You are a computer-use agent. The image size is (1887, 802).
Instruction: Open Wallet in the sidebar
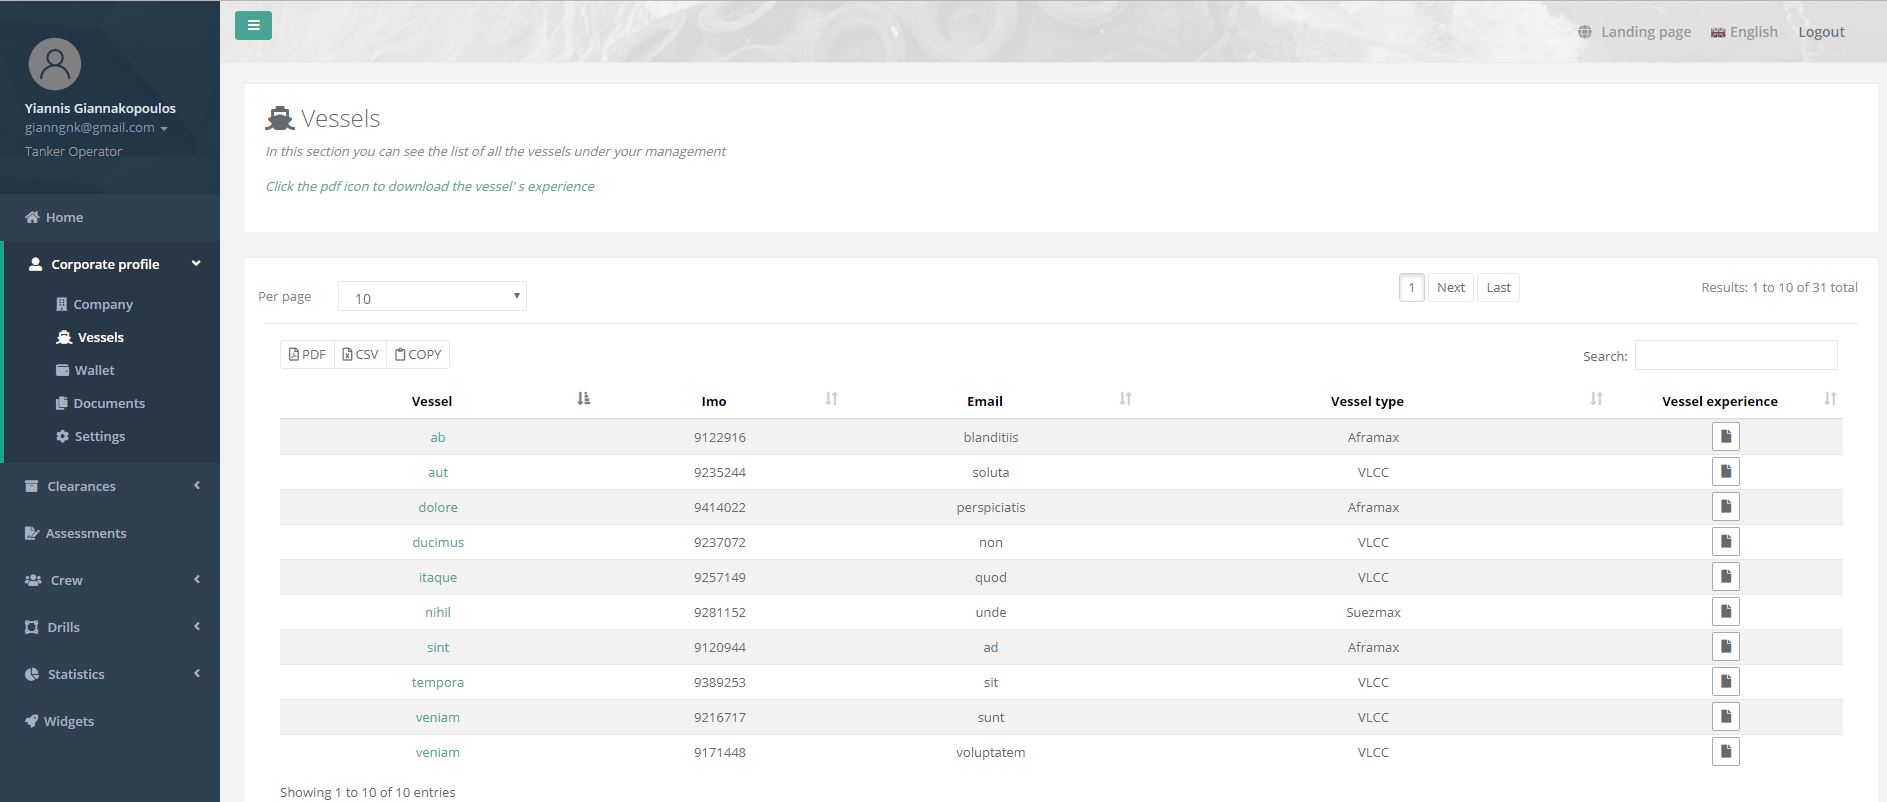94,370
